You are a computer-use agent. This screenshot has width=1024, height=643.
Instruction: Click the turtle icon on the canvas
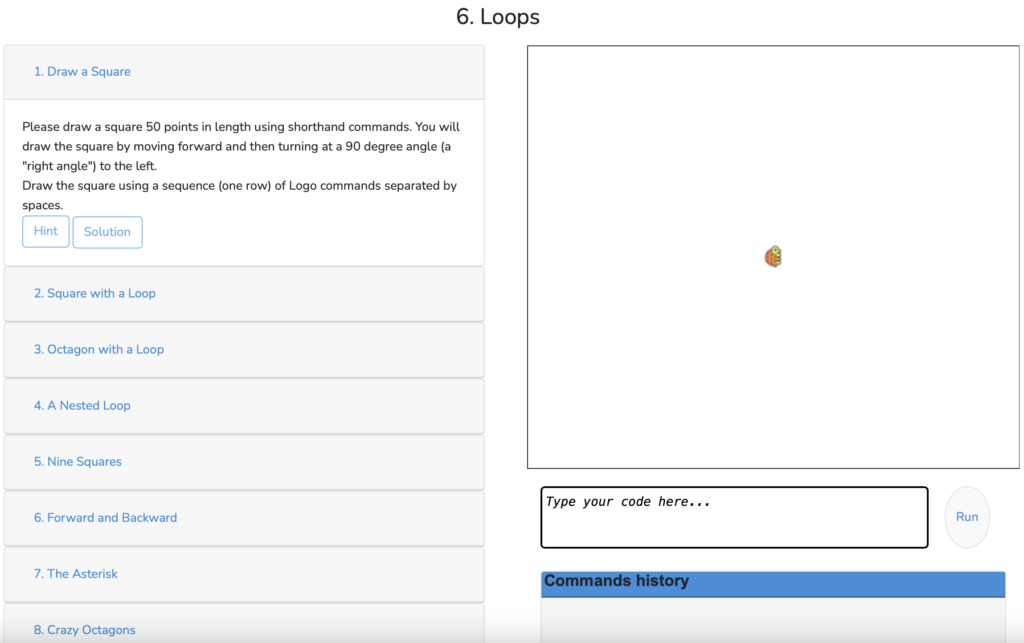773,257
